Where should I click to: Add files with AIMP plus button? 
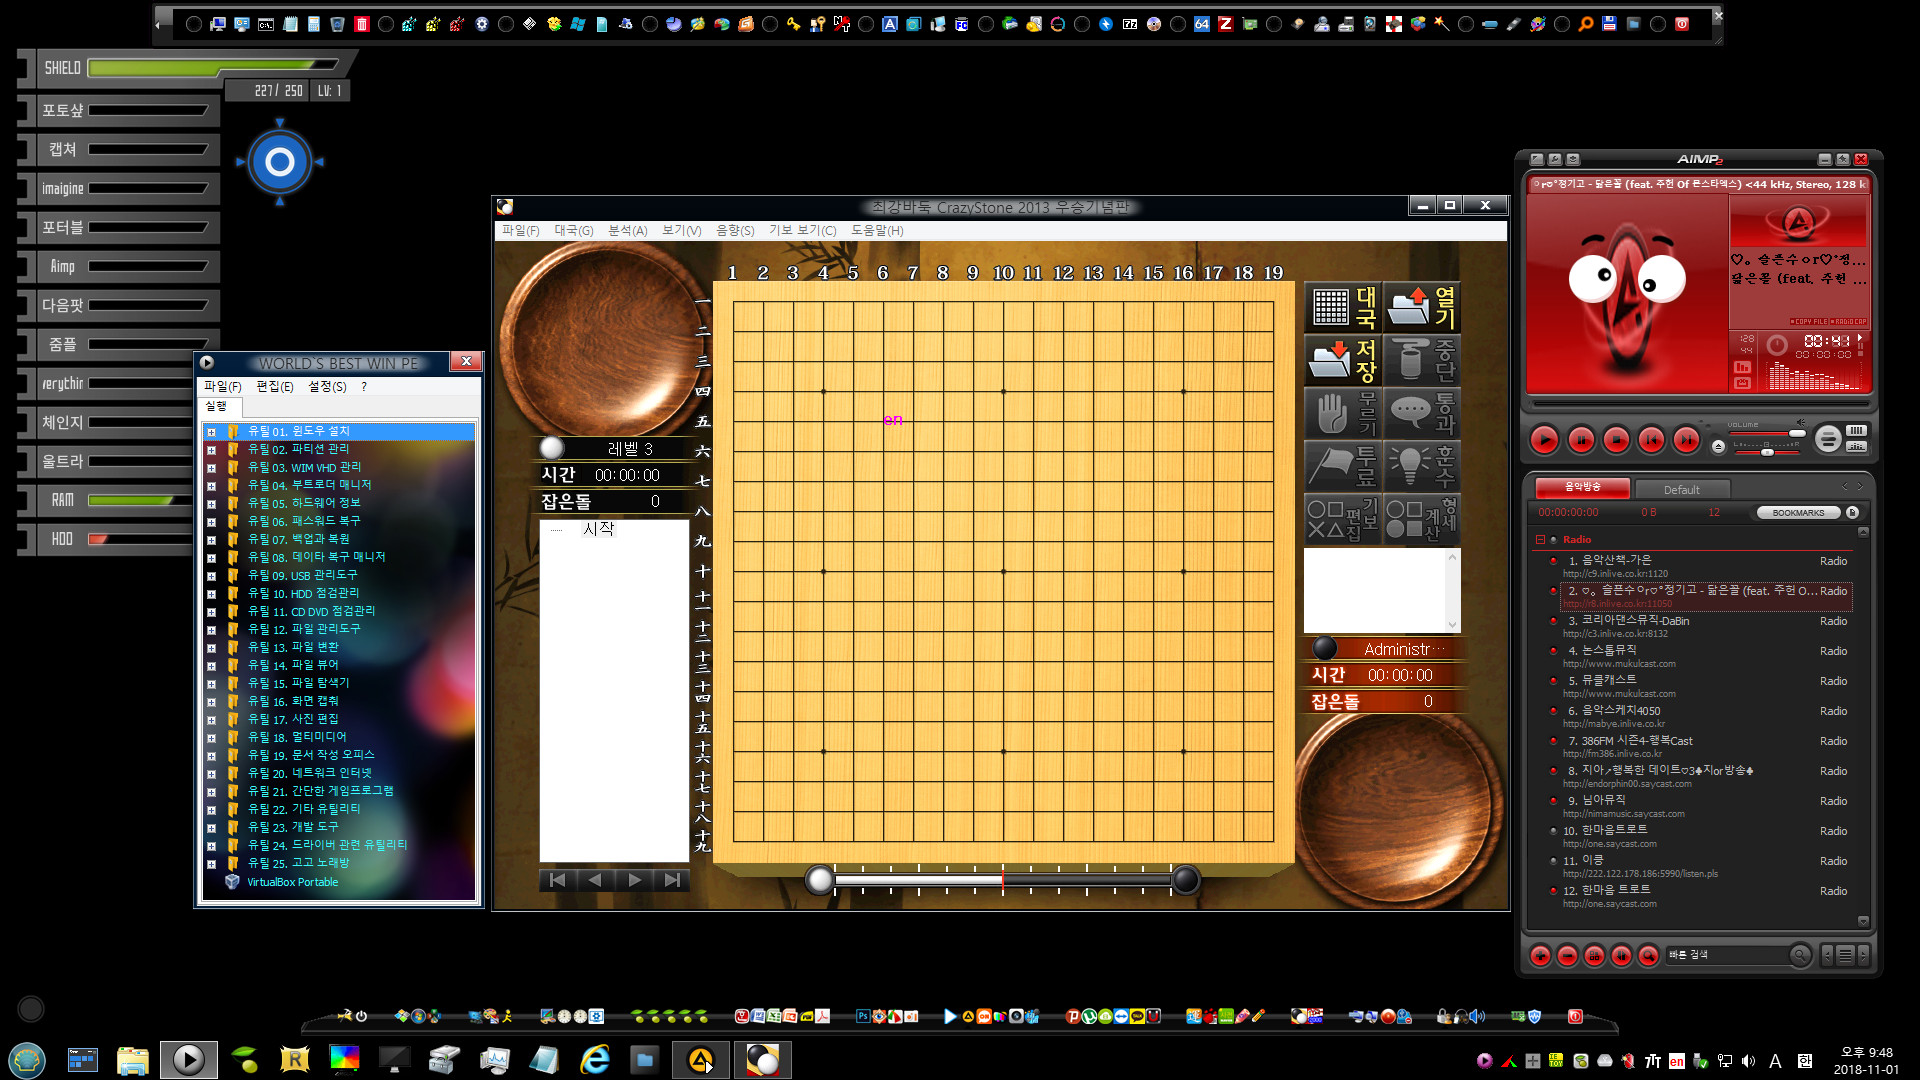click(x=1541, y=956)
